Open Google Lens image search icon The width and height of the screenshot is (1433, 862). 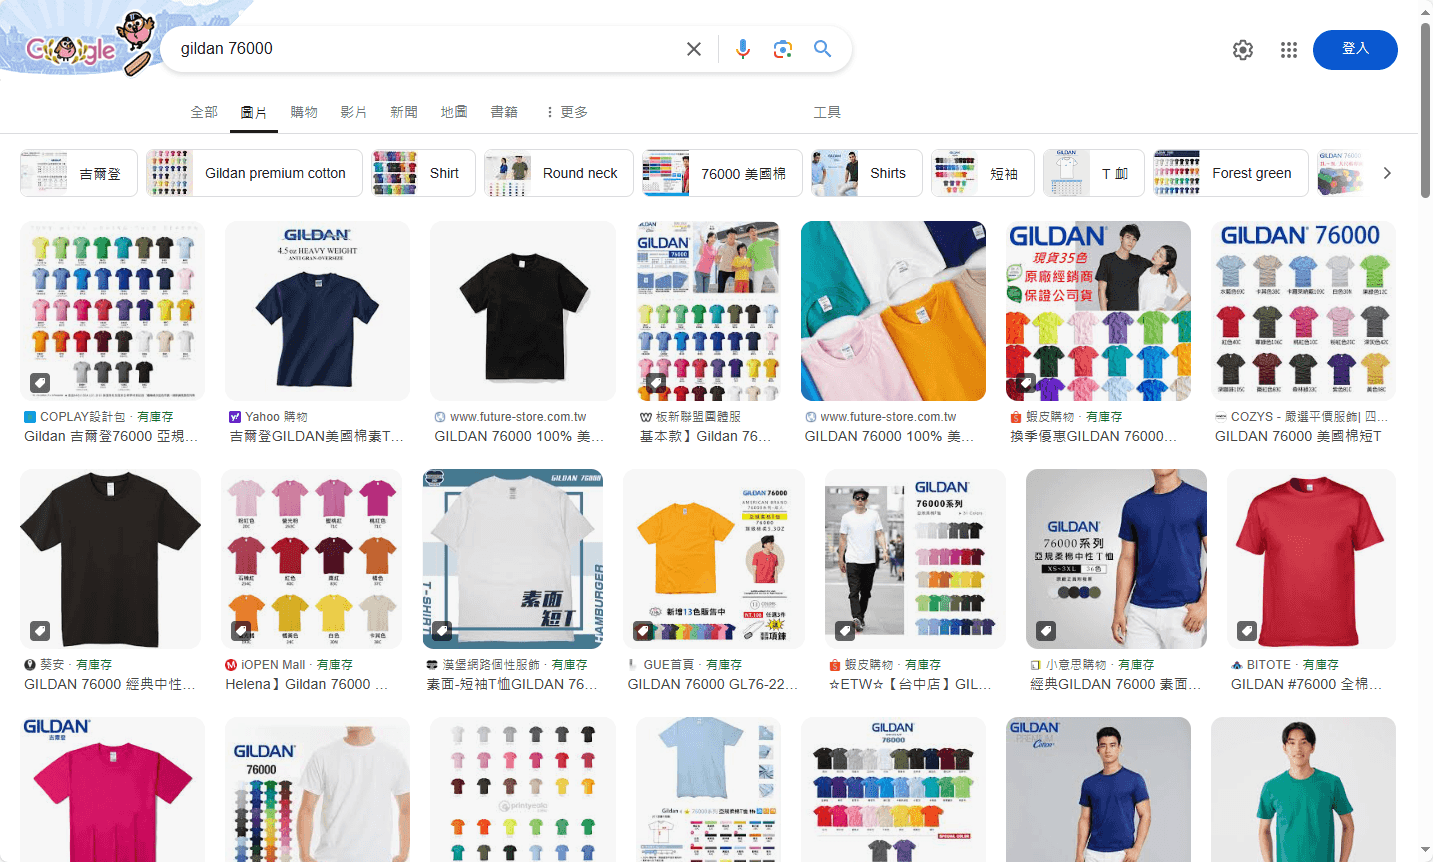[x=783, y=49]
